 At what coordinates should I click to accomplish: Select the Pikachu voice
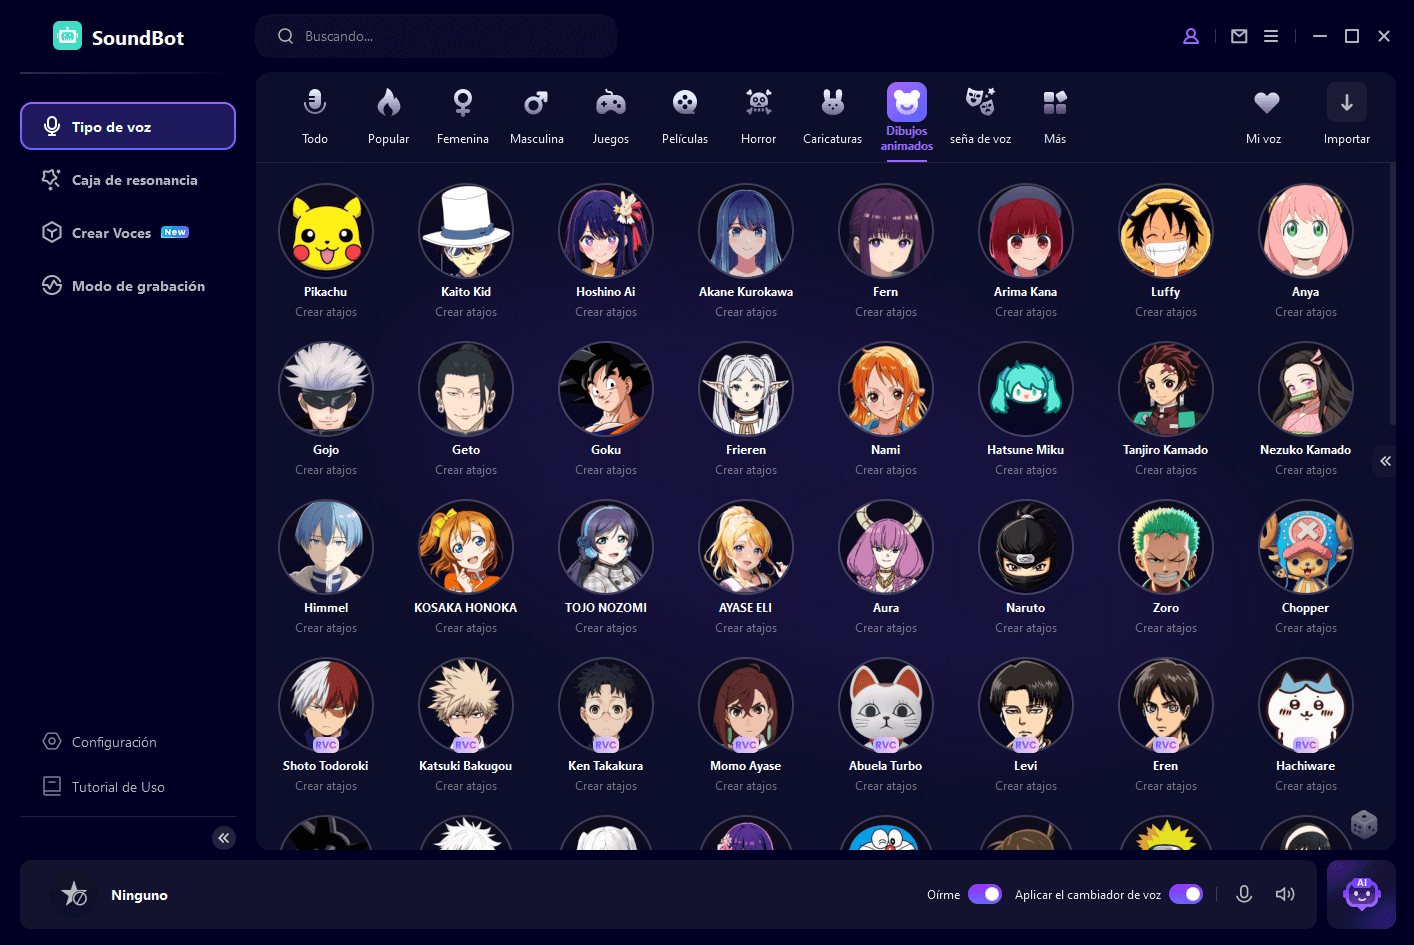coord(326,230)
